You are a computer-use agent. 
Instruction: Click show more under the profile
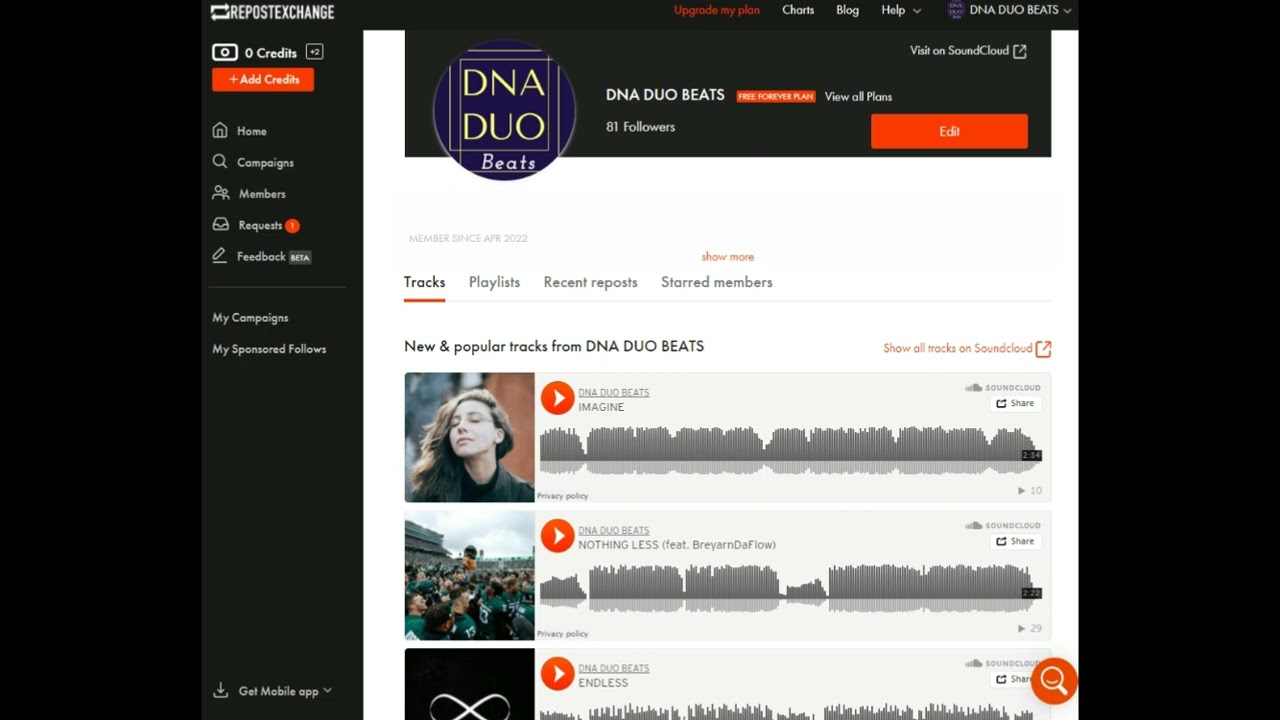[728, 257]
